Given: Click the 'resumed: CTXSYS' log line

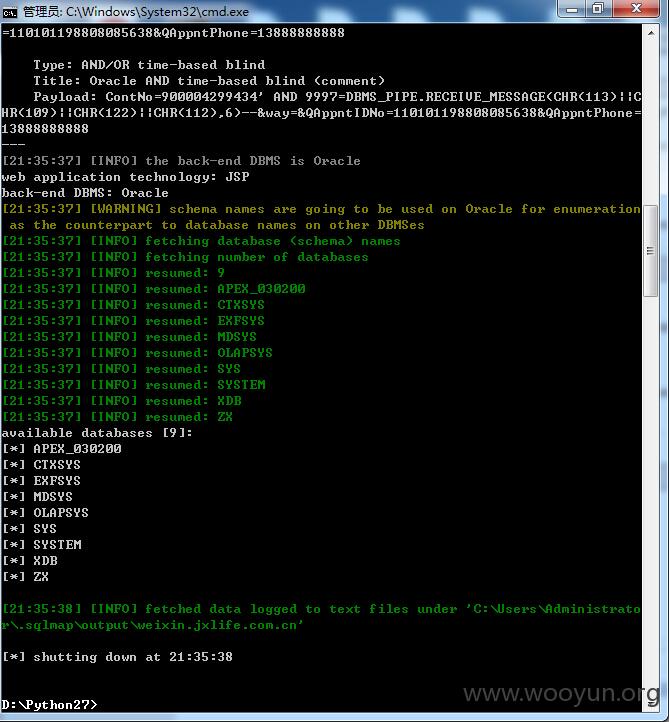Looking at the screenshot, I should click(133, 305).
